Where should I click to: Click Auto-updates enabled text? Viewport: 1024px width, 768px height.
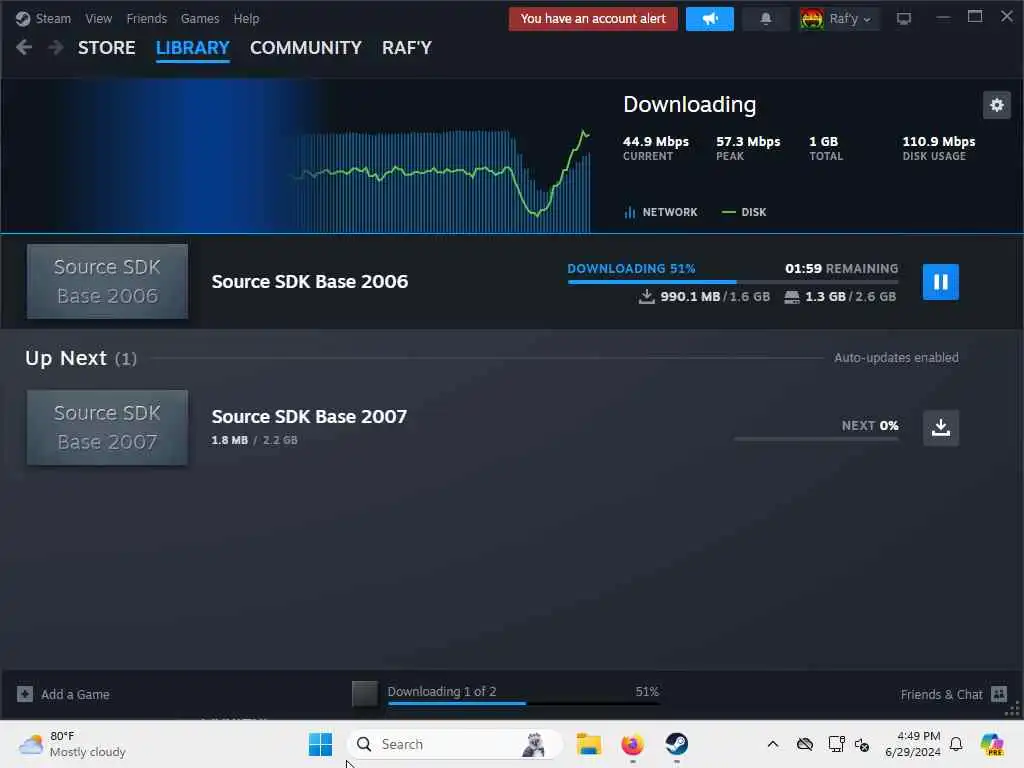(x=896, y=358)
